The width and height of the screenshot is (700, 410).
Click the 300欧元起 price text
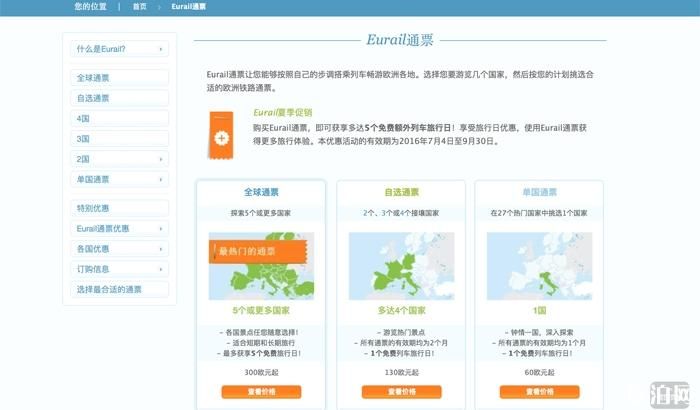tap(261, 372)
